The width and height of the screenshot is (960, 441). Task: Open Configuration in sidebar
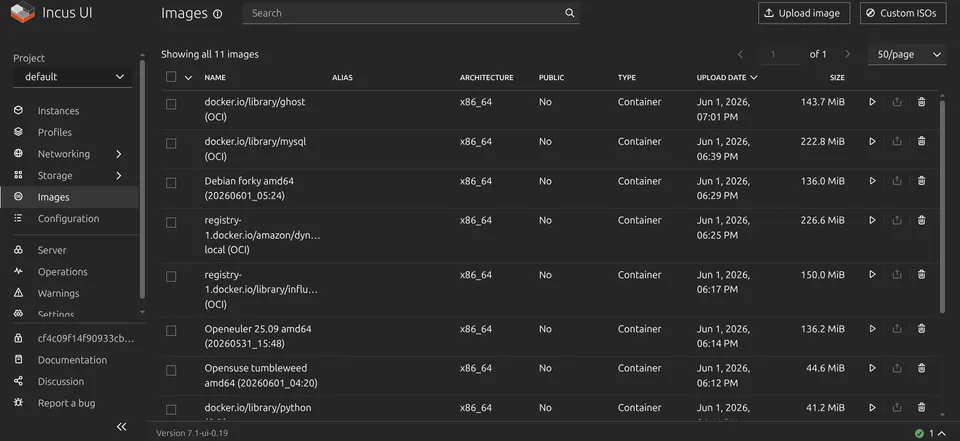(x=70, y=219)
